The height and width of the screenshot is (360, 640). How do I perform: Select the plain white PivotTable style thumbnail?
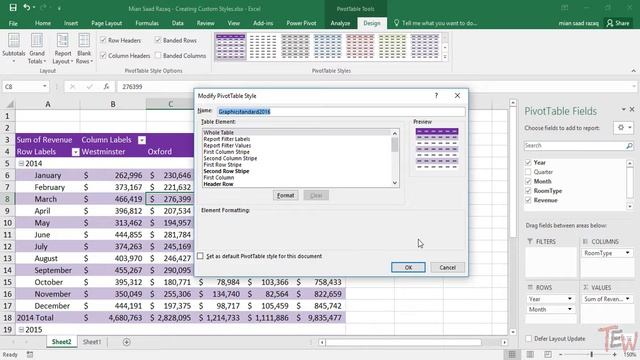point(262,47)
